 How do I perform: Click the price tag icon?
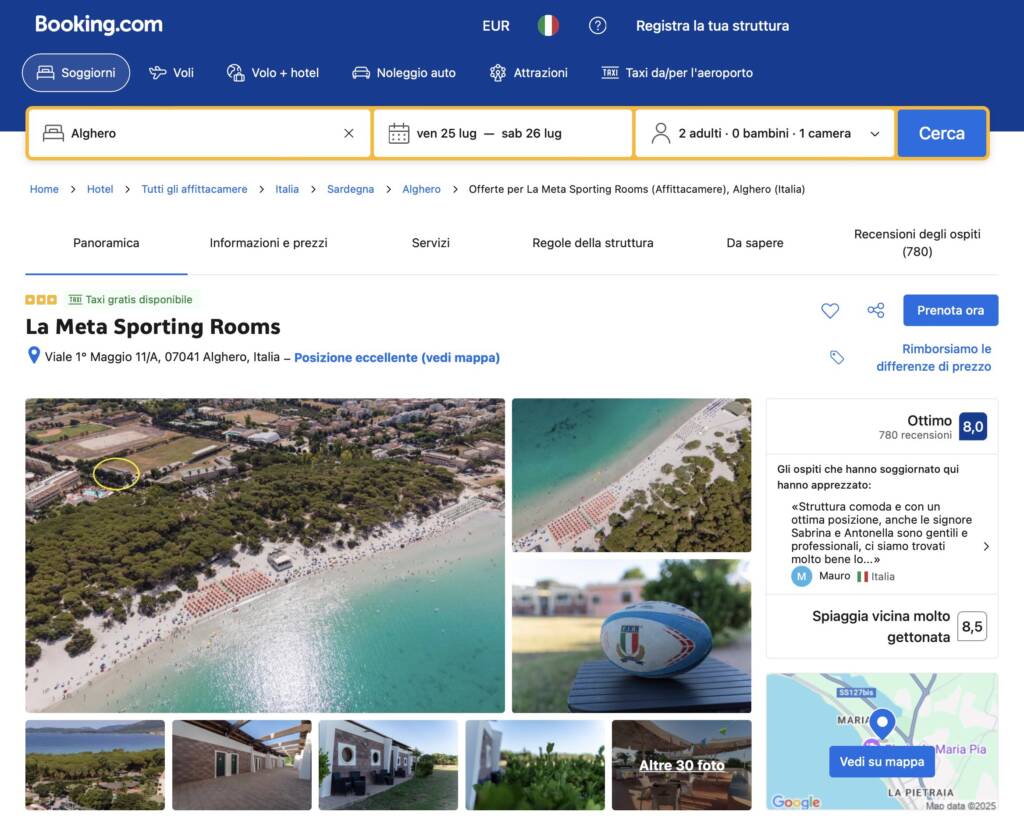(837, 357)
